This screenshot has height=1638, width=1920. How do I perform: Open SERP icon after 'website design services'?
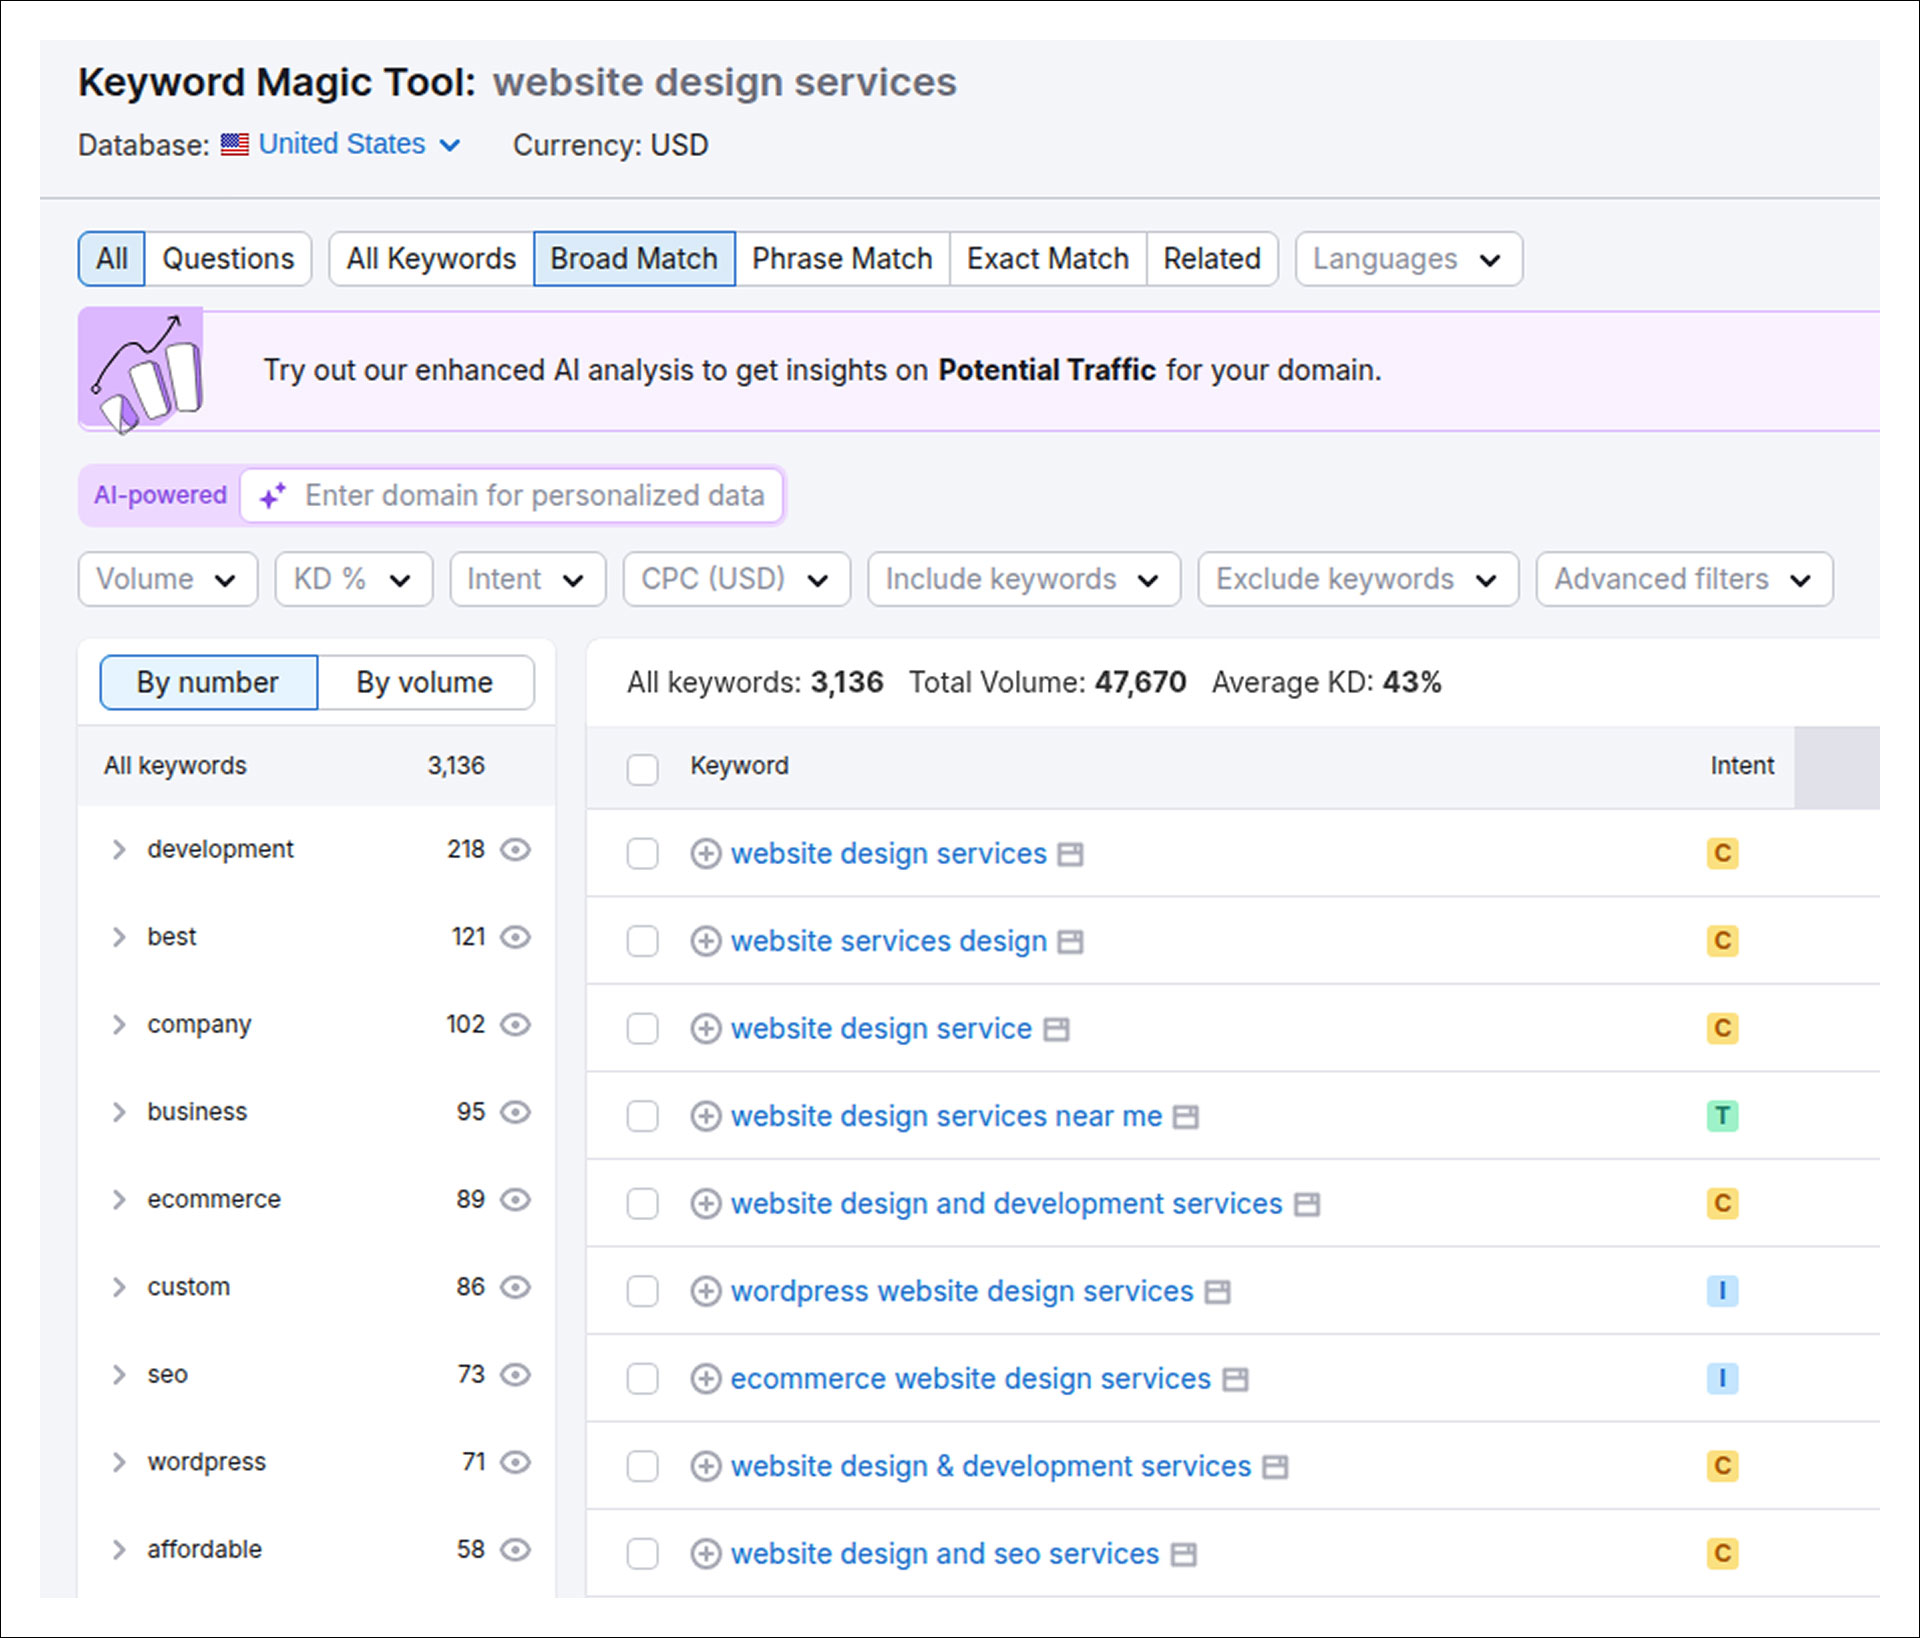click(1071, 855)
